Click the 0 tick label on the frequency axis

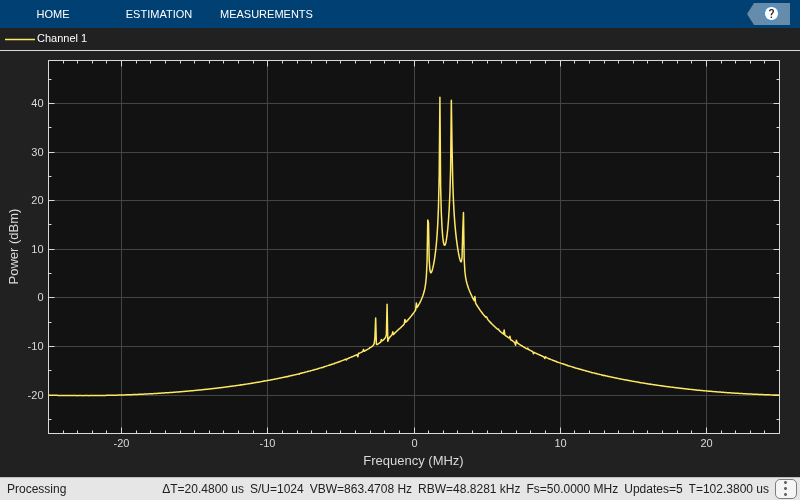point(414,443)
